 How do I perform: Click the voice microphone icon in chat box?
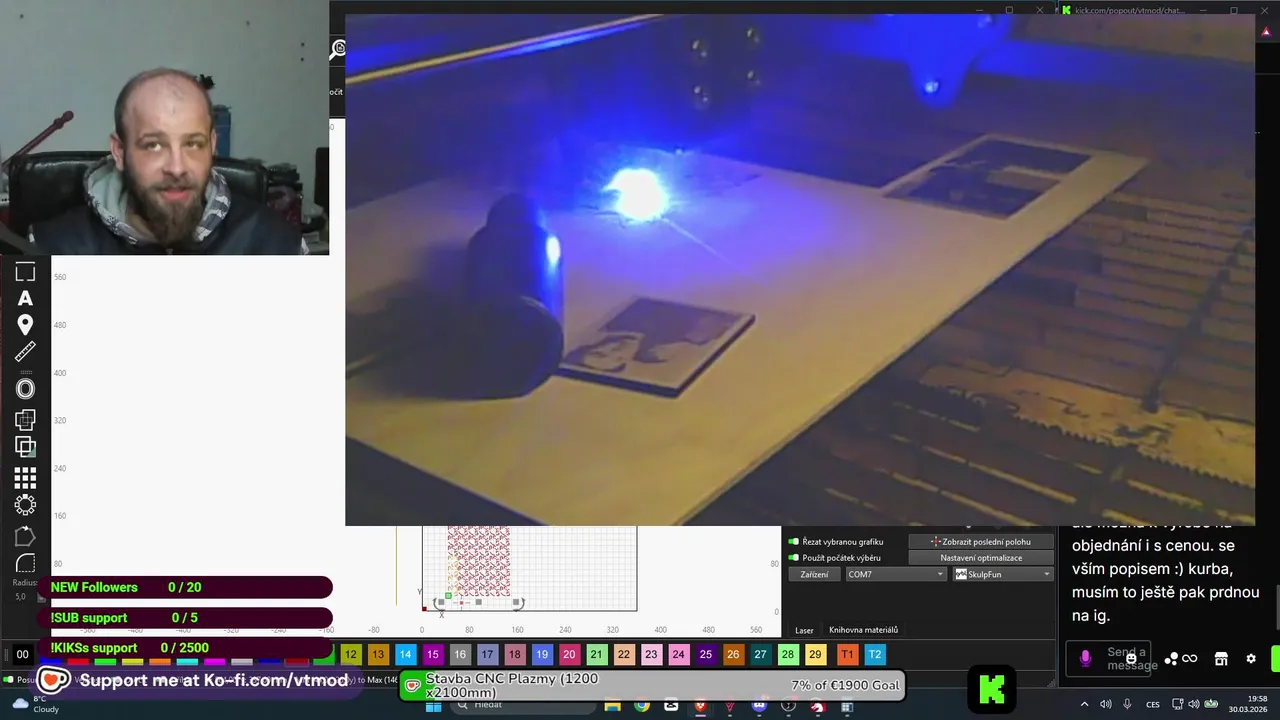click(1085, 658)
